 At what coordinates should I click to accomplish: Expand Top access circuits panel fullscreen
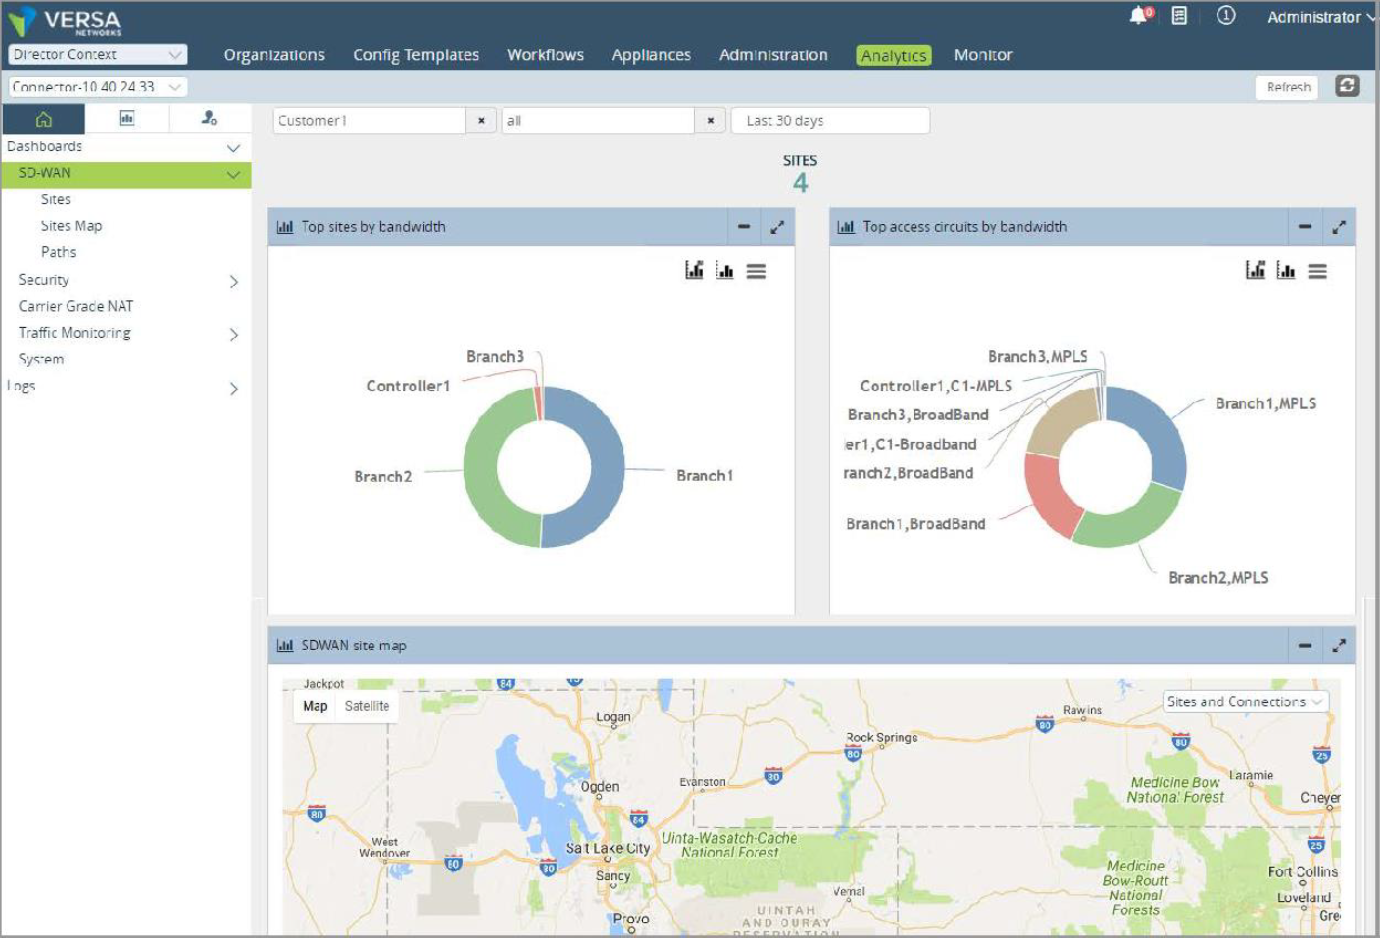tap(1339, 227)
